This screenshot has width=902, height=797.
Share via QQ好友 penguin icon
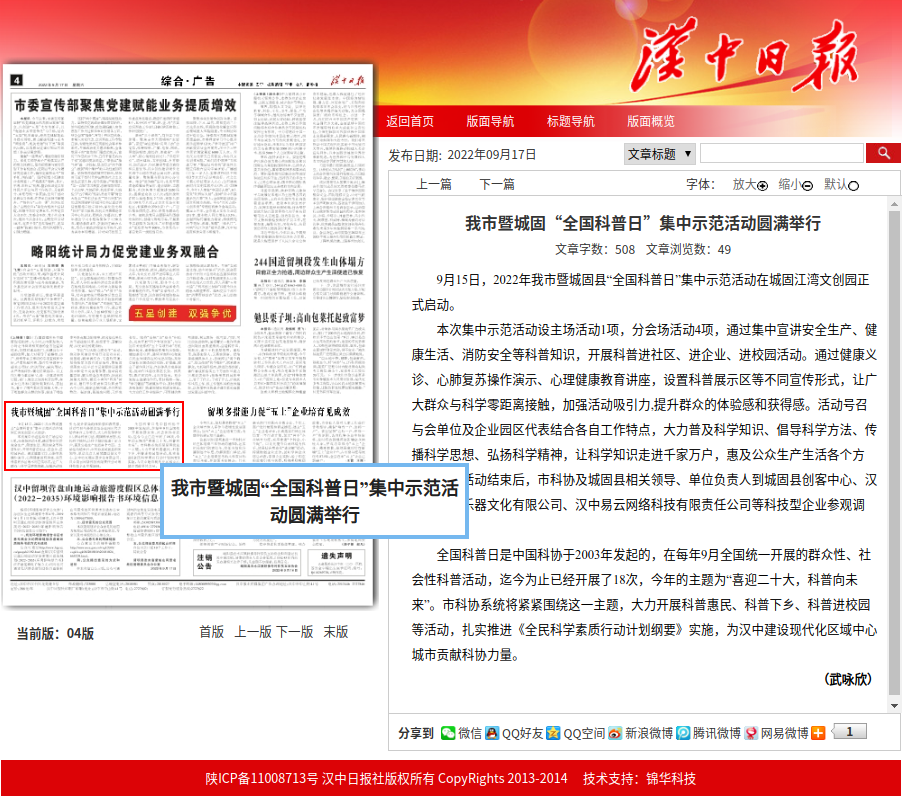[492, 733]
